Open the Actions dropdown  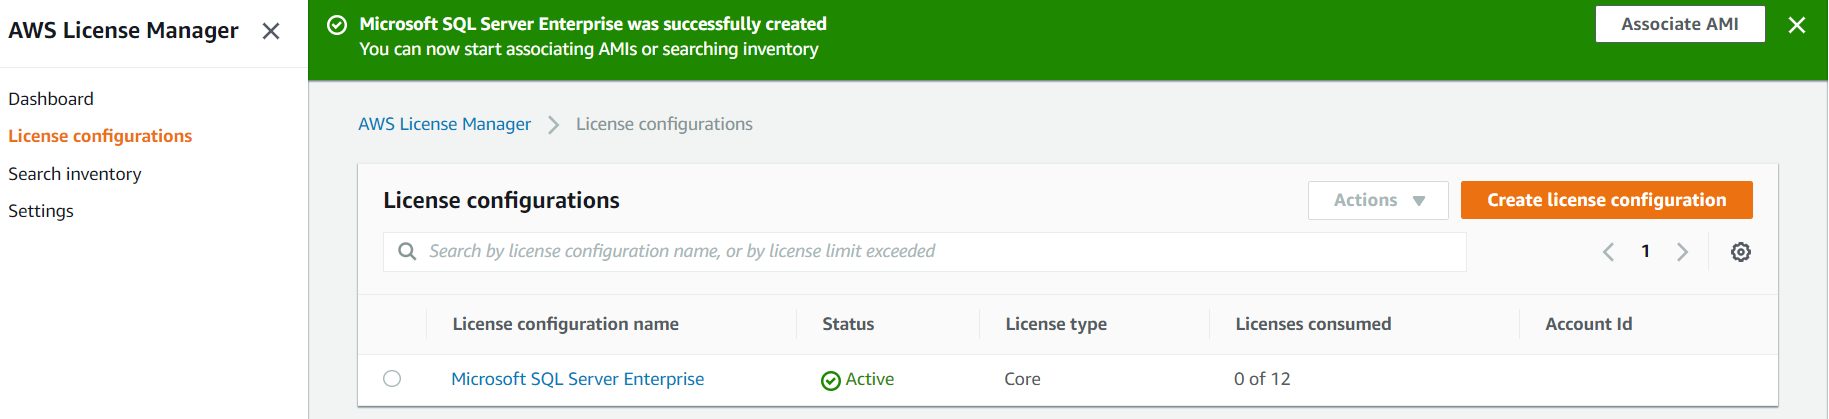click(x=1378, y=200)
